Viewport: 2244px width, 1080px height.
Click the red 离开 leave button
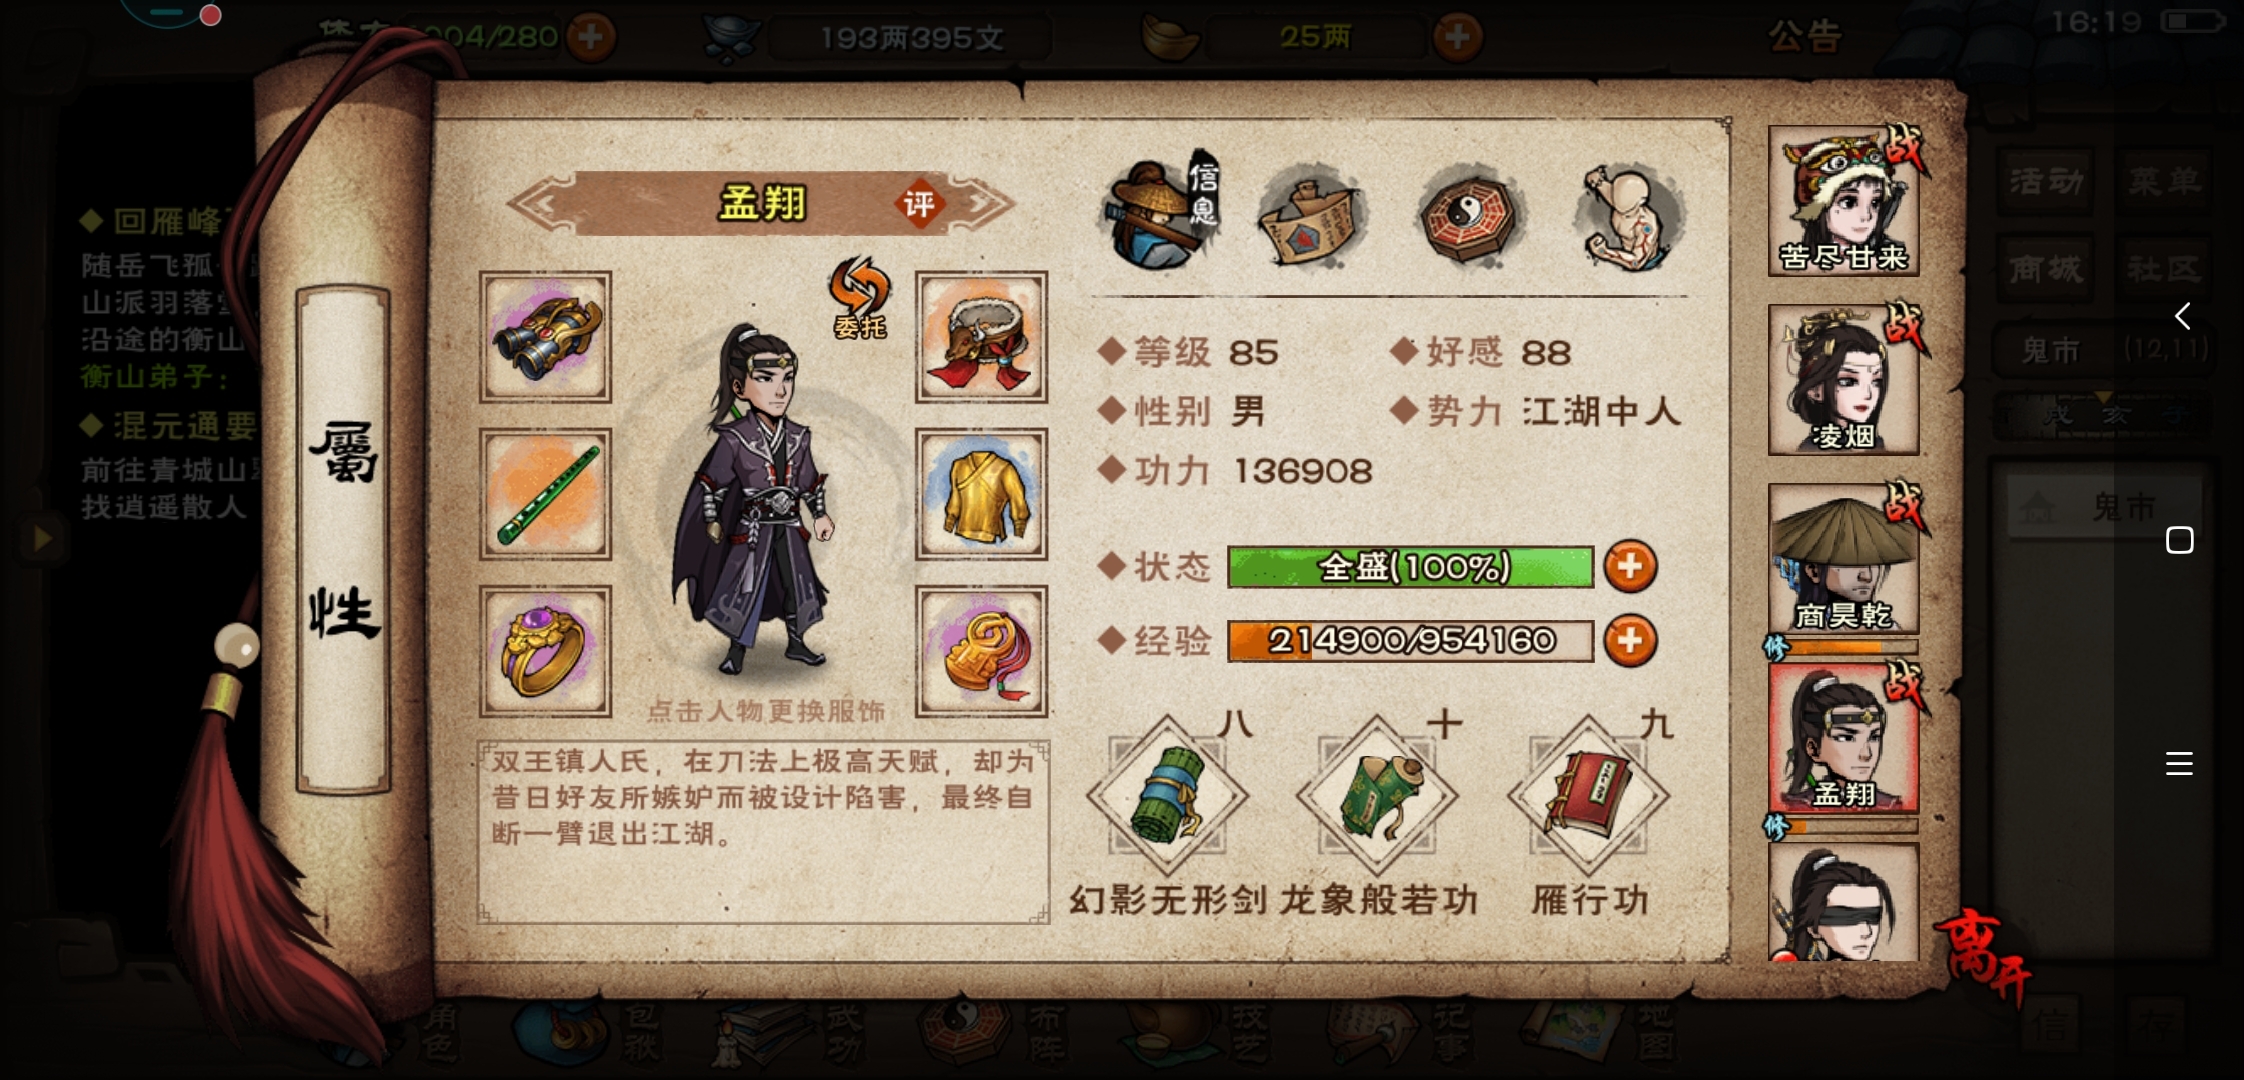tap(1985, 954)
